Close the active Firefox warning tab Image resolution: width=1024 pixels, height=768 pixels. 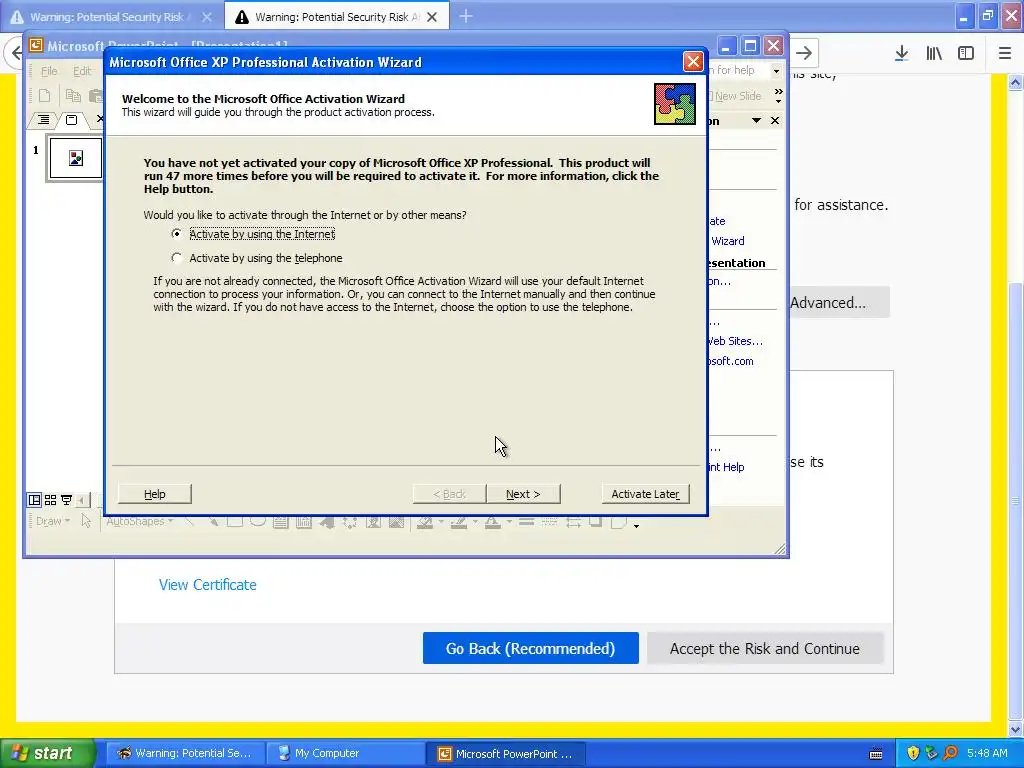click(x=432, y=17)
